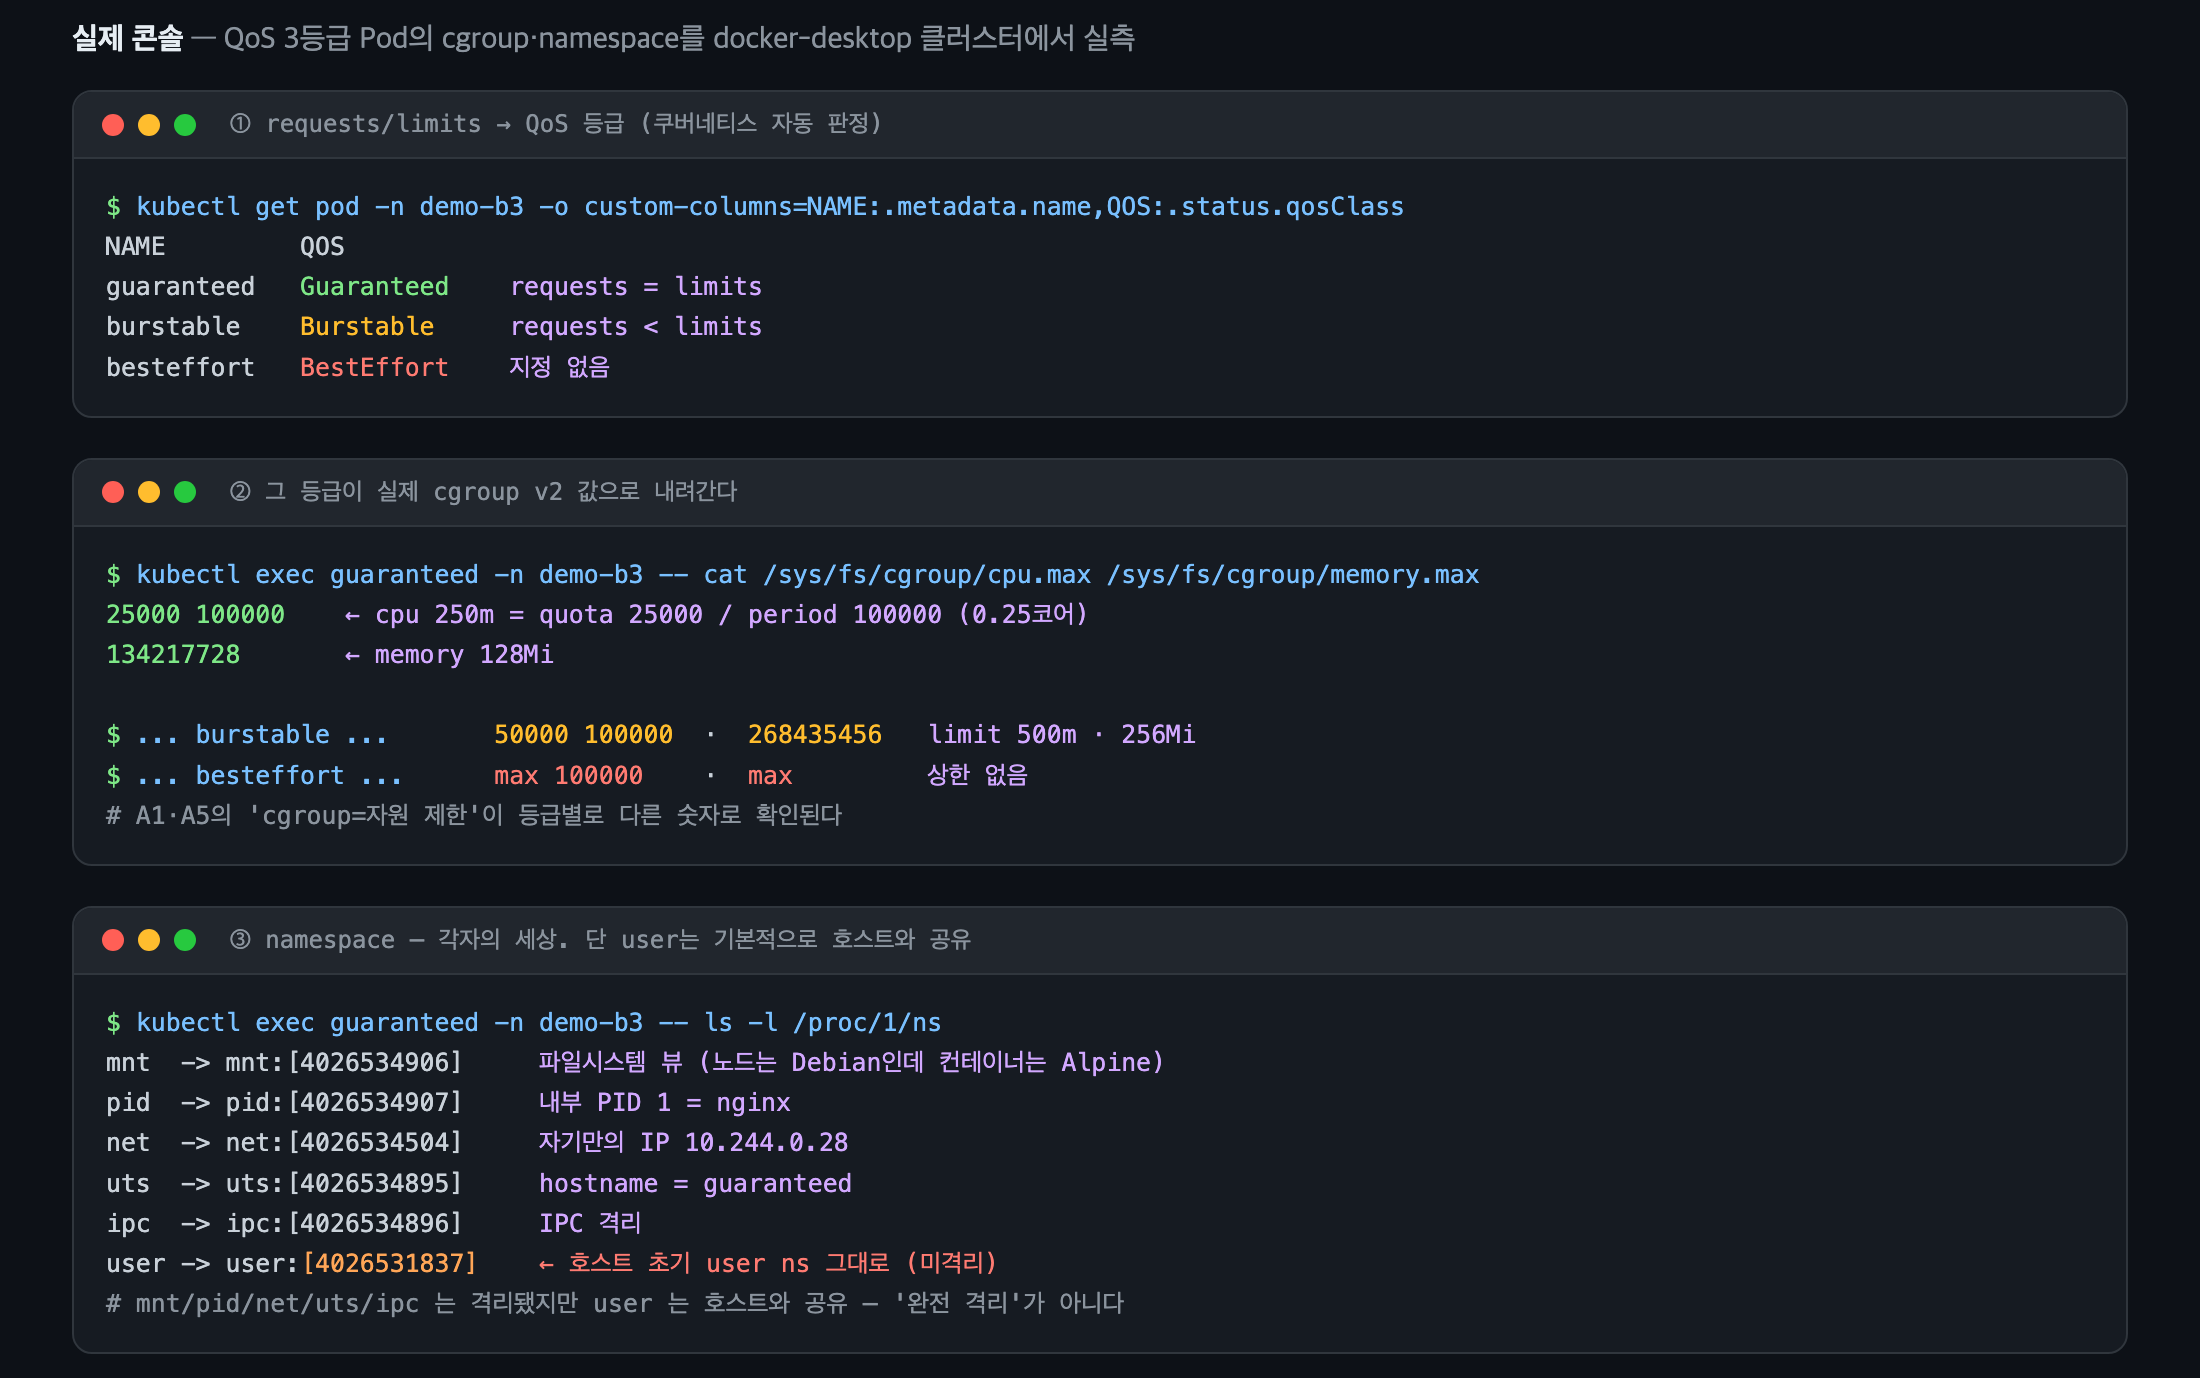Image resolution: width=2200 pixels, height=1378 pixels.
Task: Click the '134217728' memory.max output
Action: click(173, 655)
